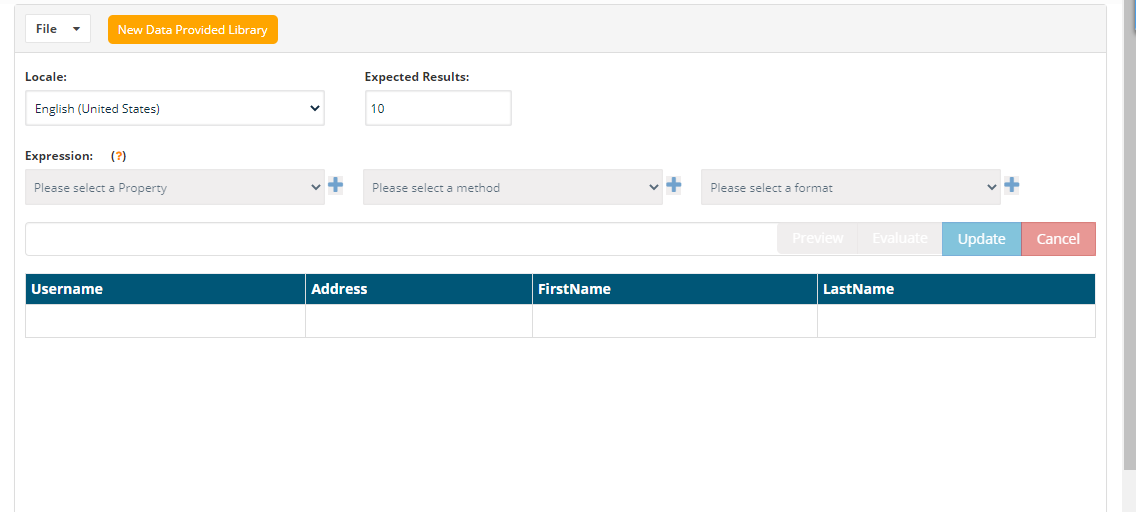This screenshot has width=1136, height=512.
Task: Click the blue Update button
Action: coord(981,239)
